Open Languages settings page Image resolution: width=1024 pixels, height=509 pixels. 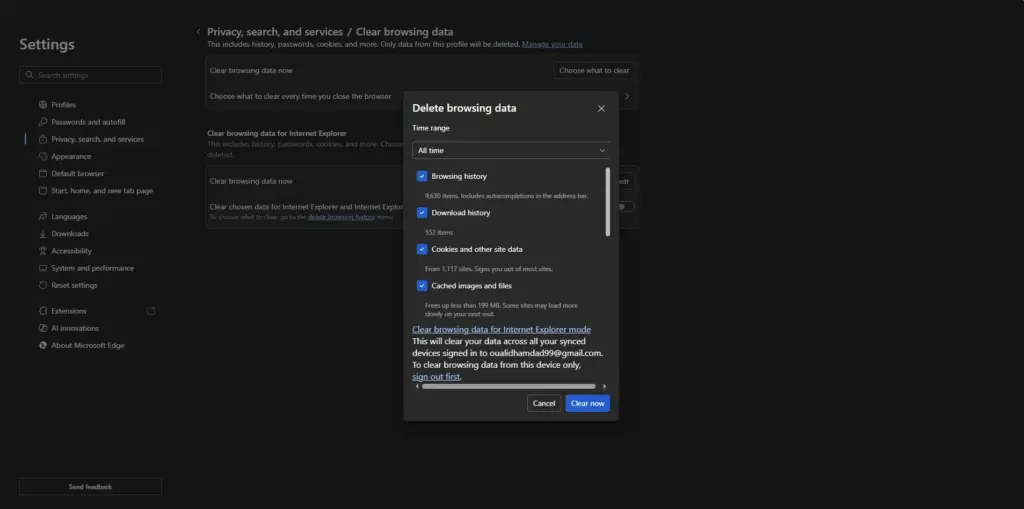tap(69, 217)
